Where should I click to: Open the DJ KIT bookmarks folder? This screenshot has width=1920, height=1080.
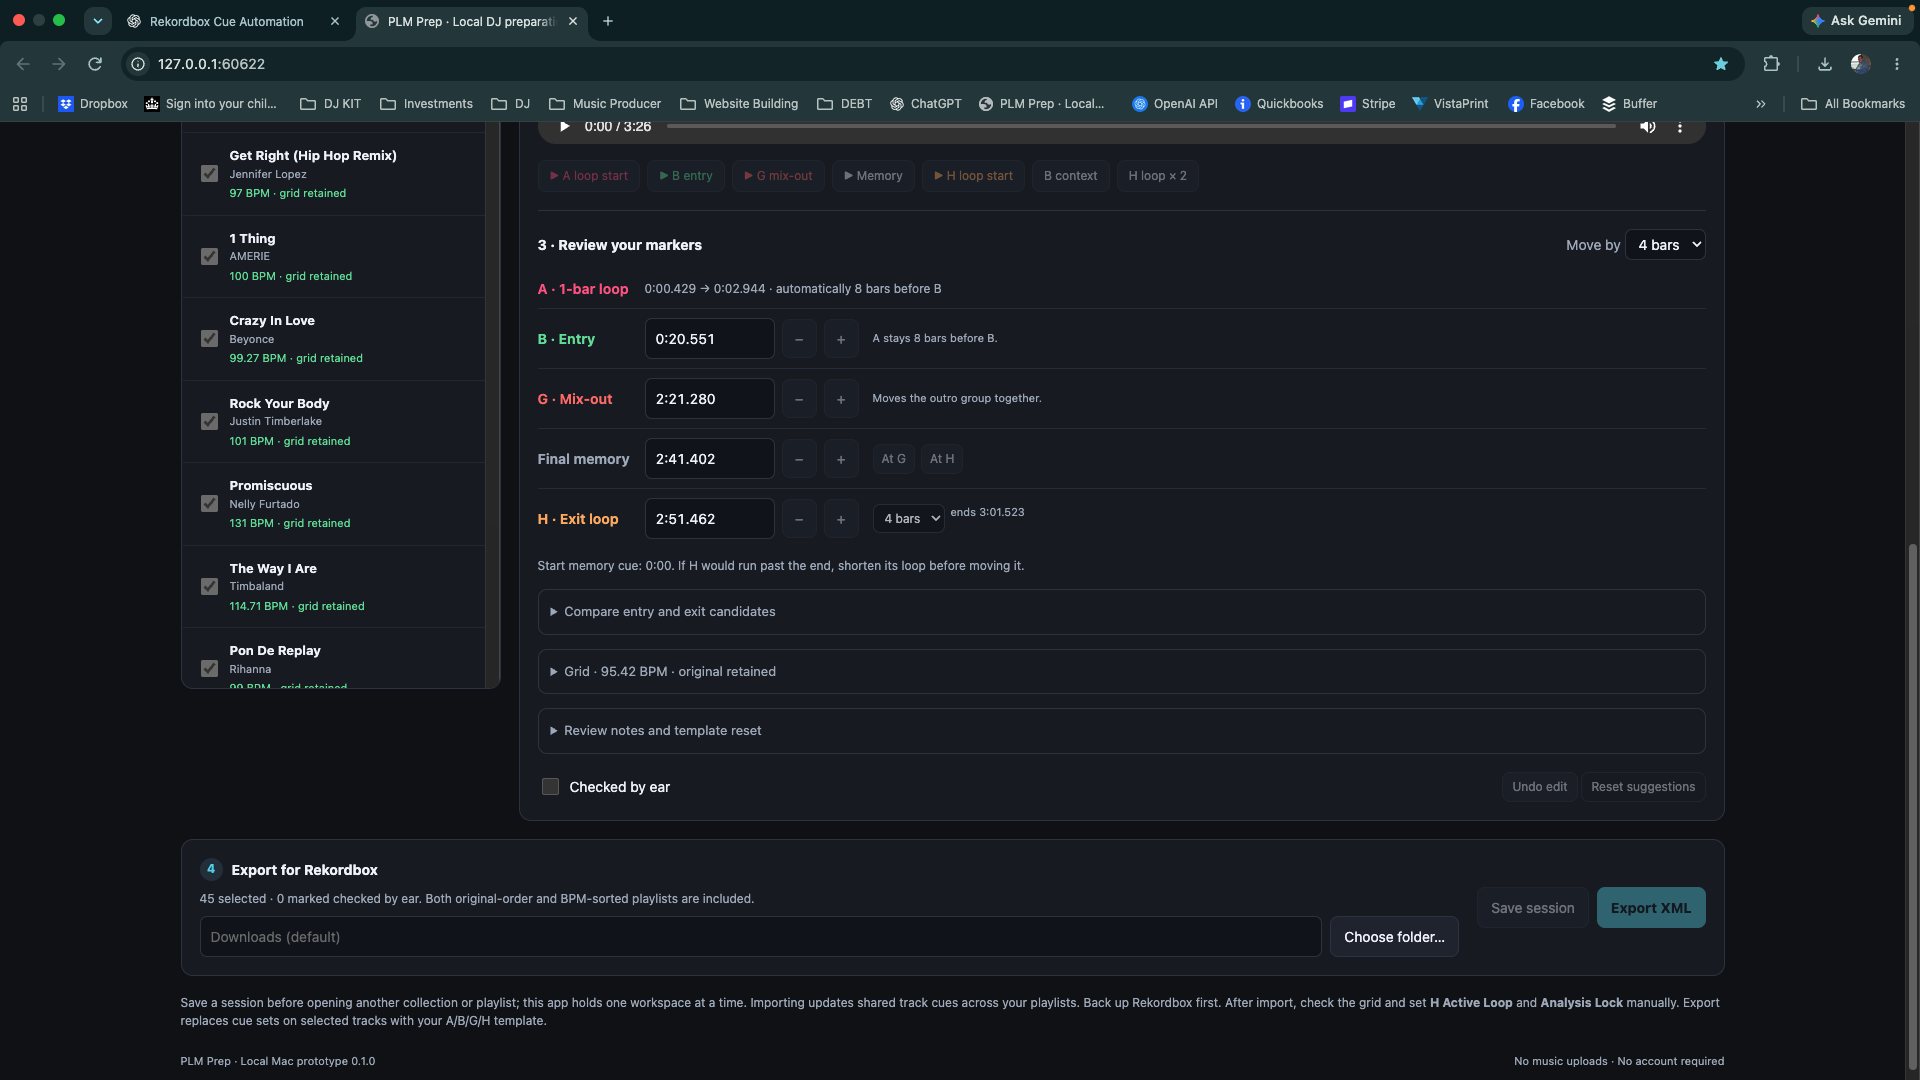click(331, 104)
